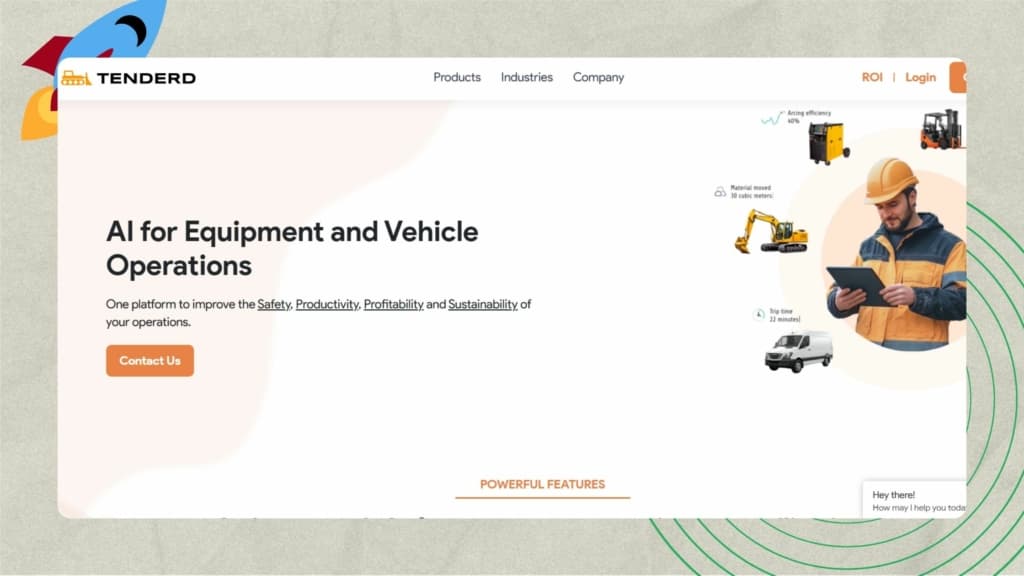Click the Login link
The image size is (1024, 576).
[920, 78]
